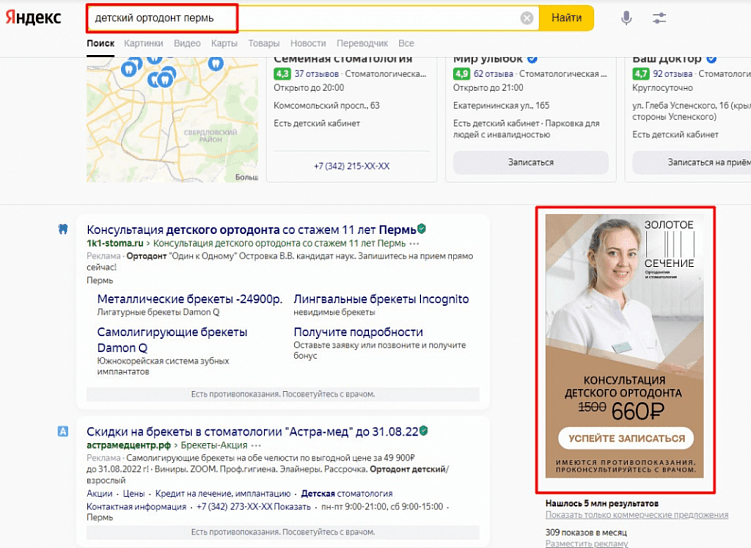
Task: Click Записаться на приём button on Ваш Доктор card
Action: coord(692,162)
